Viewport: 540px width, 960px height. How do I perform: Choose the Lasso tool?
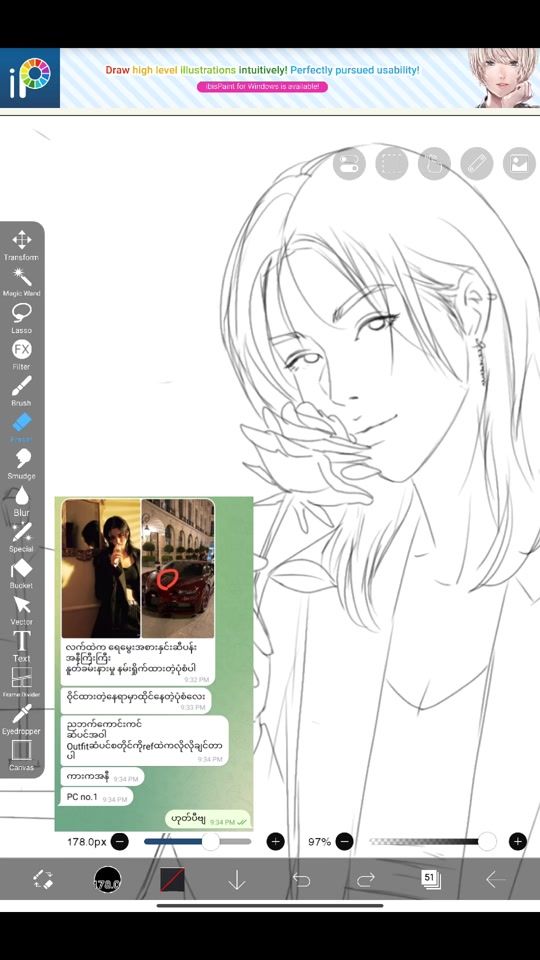click(21, 318)
